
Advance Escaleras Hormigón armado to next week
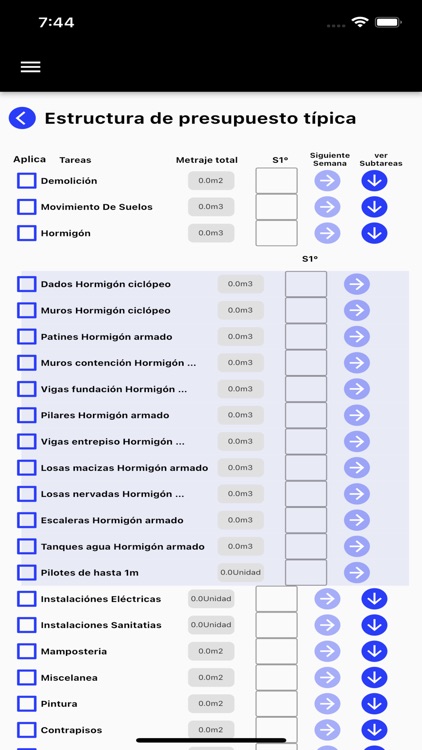point(357,520)
